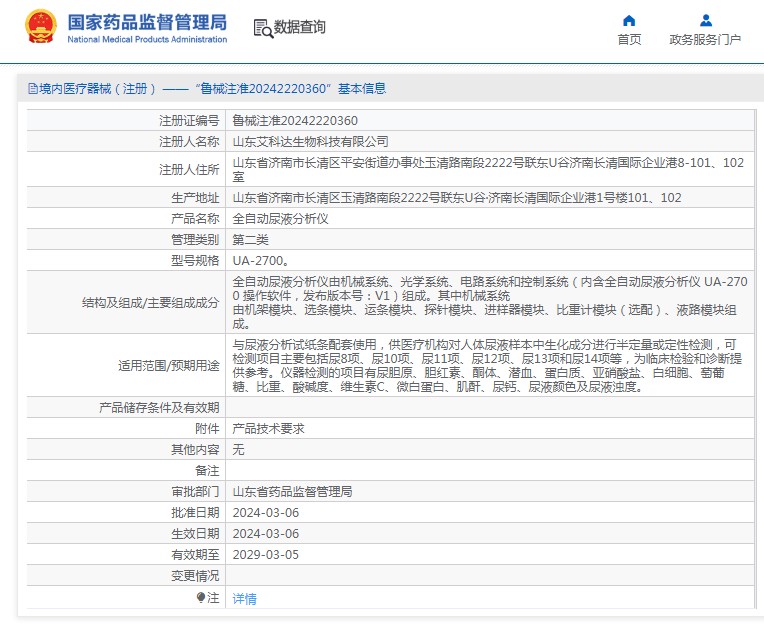
Task: Click the national emblem logo
Action: coord(41,26)
